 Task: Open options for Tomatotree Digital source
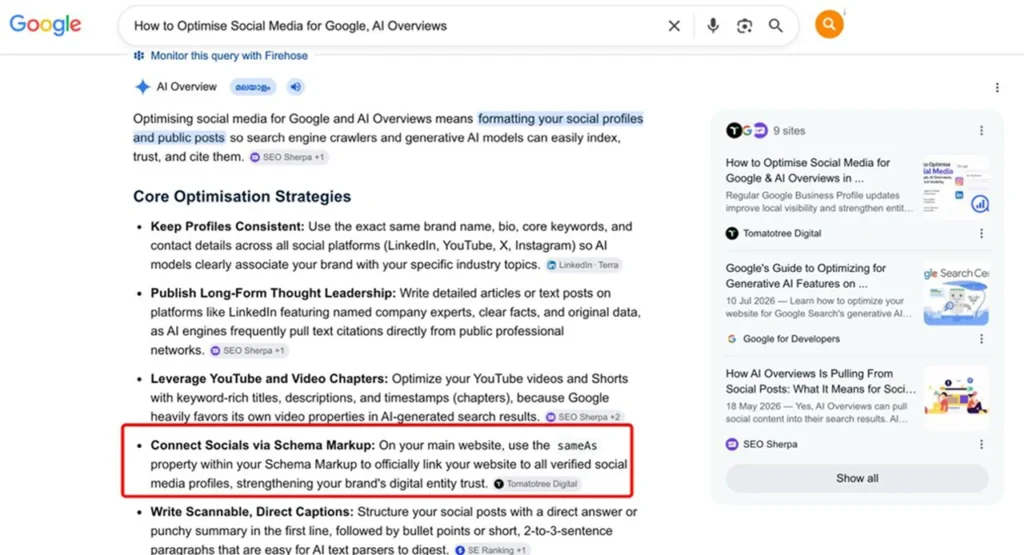tap(981, 233)
